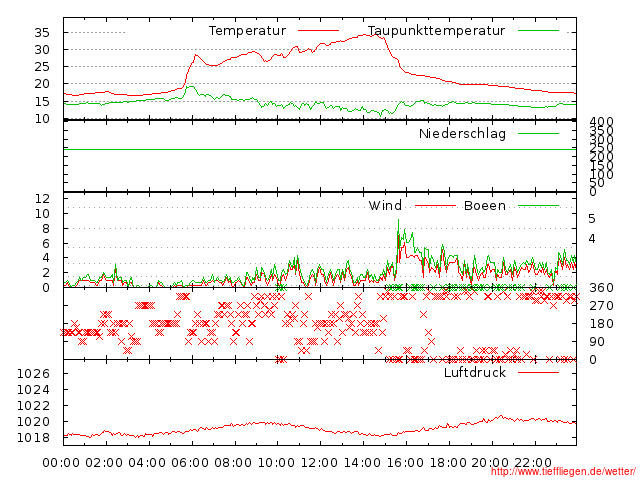The height and width of the screenshot is (480, 640).
Task: Click the 08:00 time axis label
Action: point(233,463)
